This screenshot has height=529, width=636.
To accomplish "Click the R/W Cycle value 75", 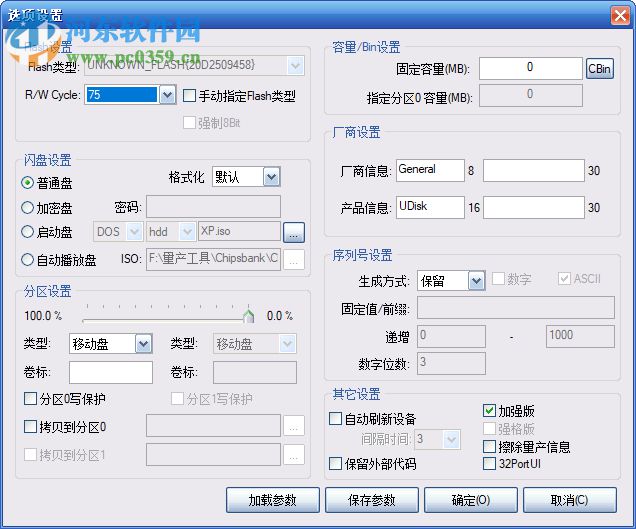I will click(122, 95).
